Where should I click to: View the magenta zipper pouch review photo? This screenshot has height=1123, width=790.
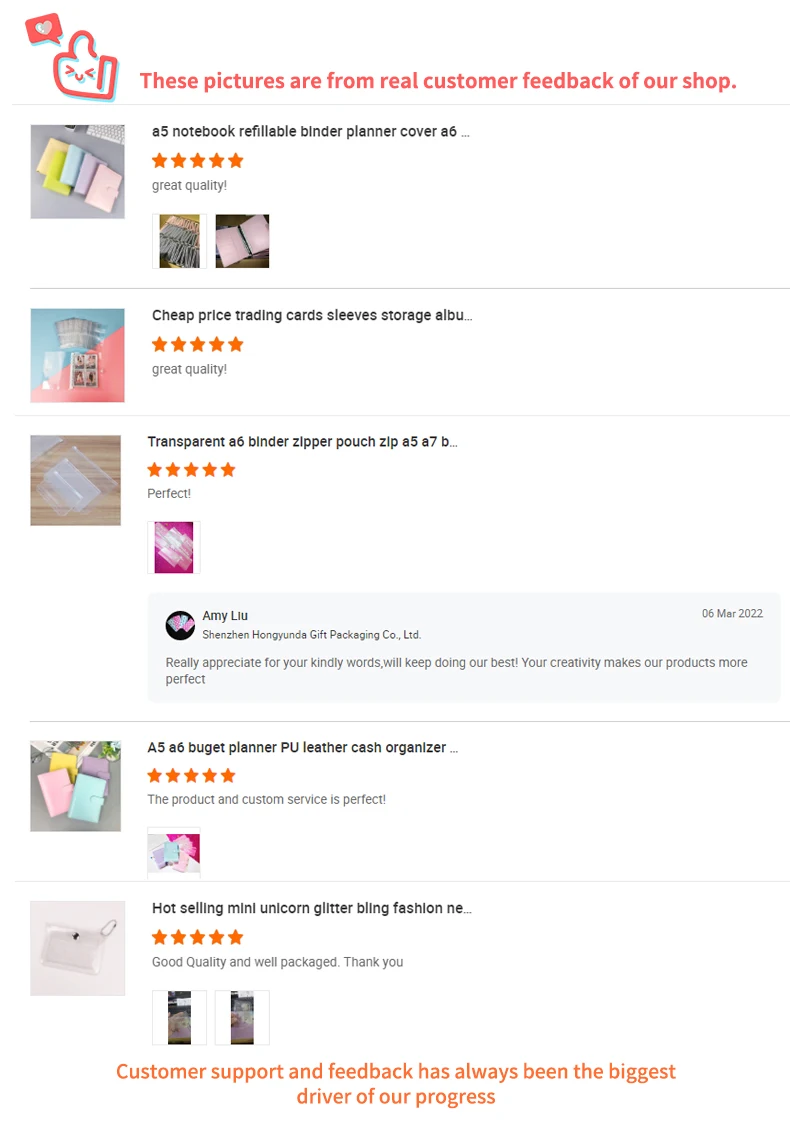click(x=174, y=547)
